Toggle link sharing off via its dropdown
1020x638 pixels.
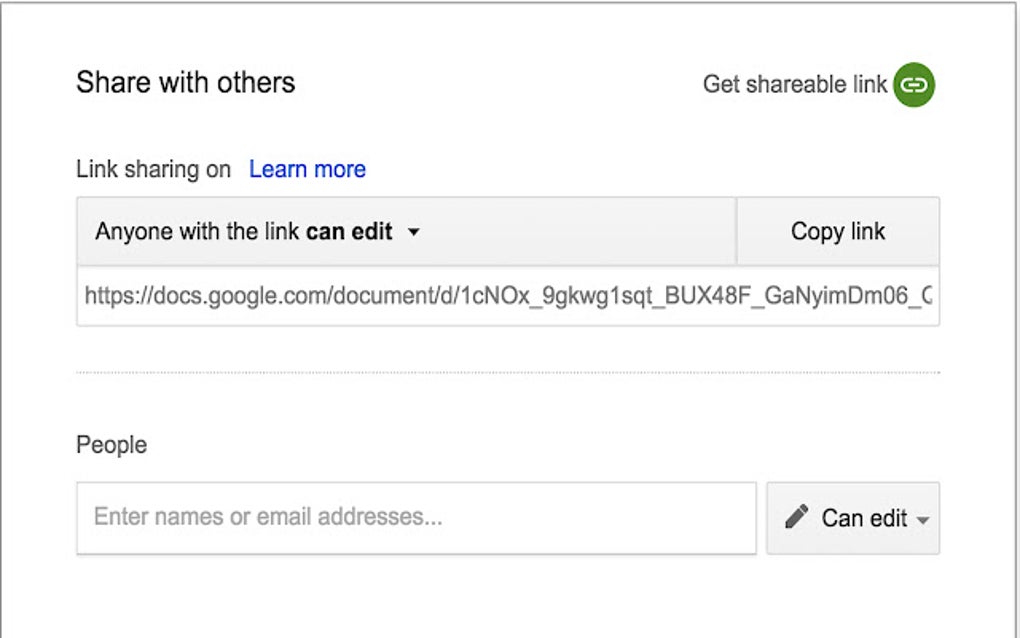click(x=415, y=231)
